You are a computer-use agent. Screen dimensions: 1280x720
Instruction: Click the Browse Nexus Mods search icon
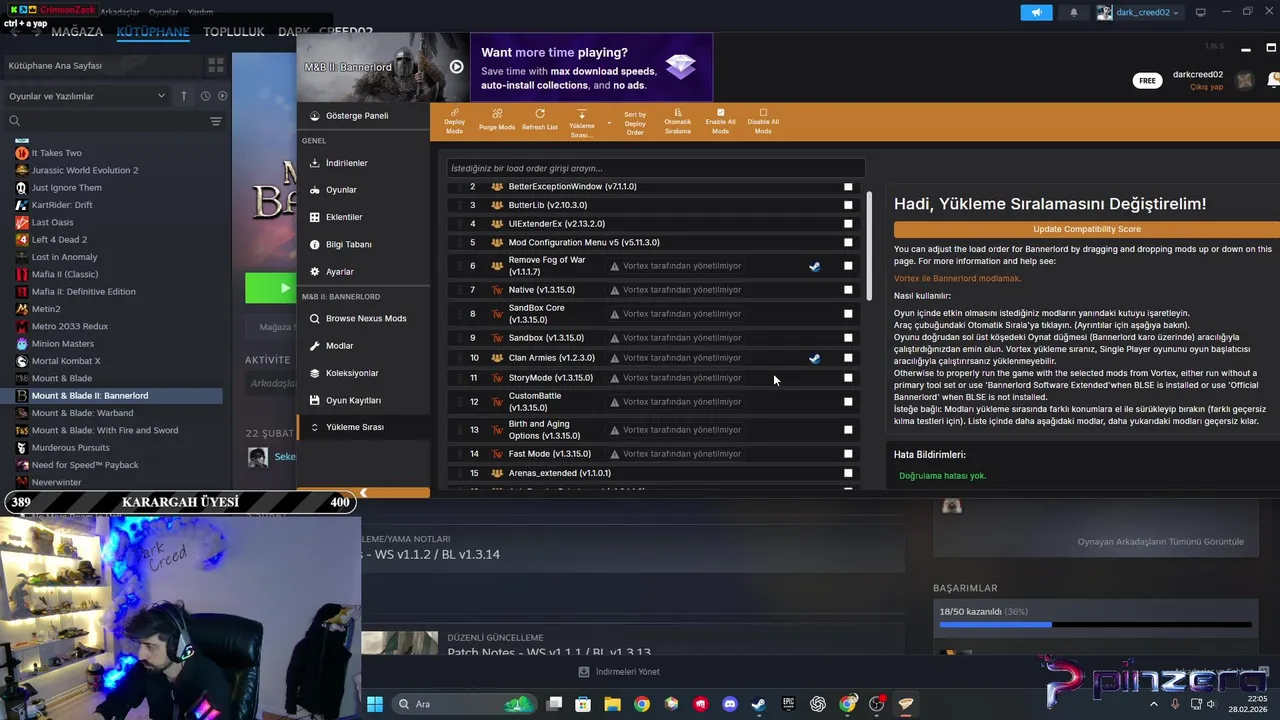315,318
